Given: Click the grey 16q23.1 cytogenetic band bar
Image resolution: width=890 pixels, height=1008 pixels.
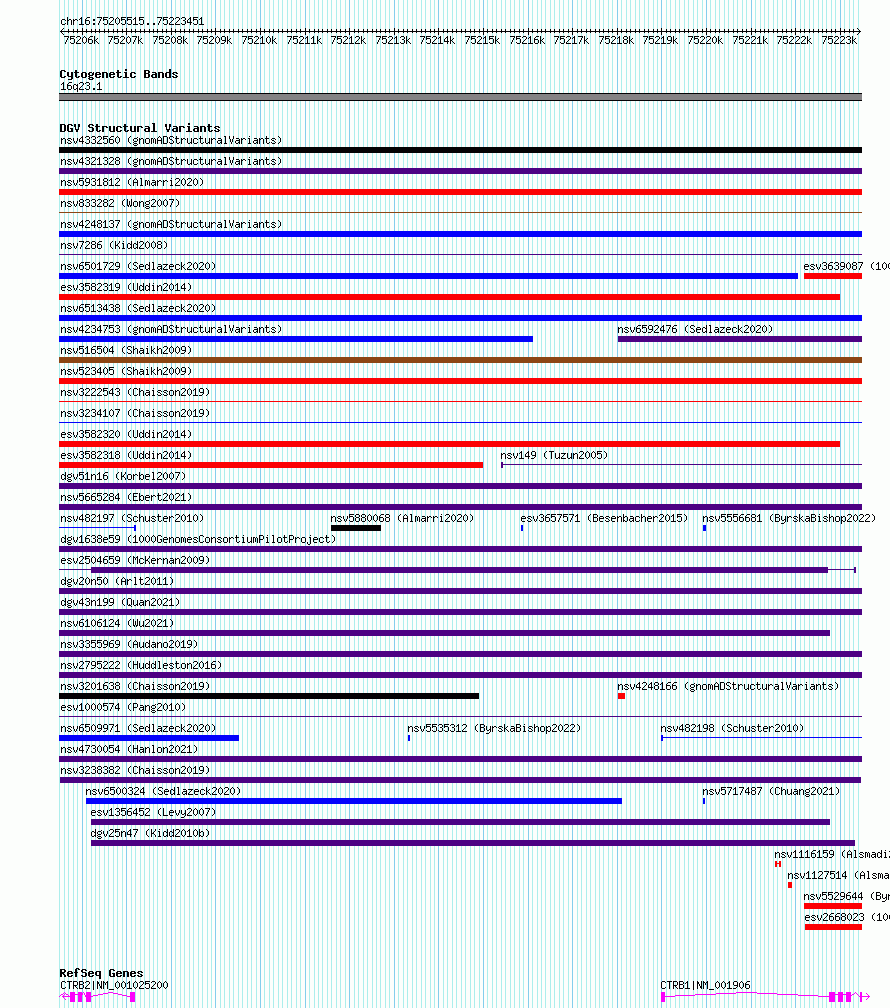Looking at the screenshot, I should (x=460, y=97).
